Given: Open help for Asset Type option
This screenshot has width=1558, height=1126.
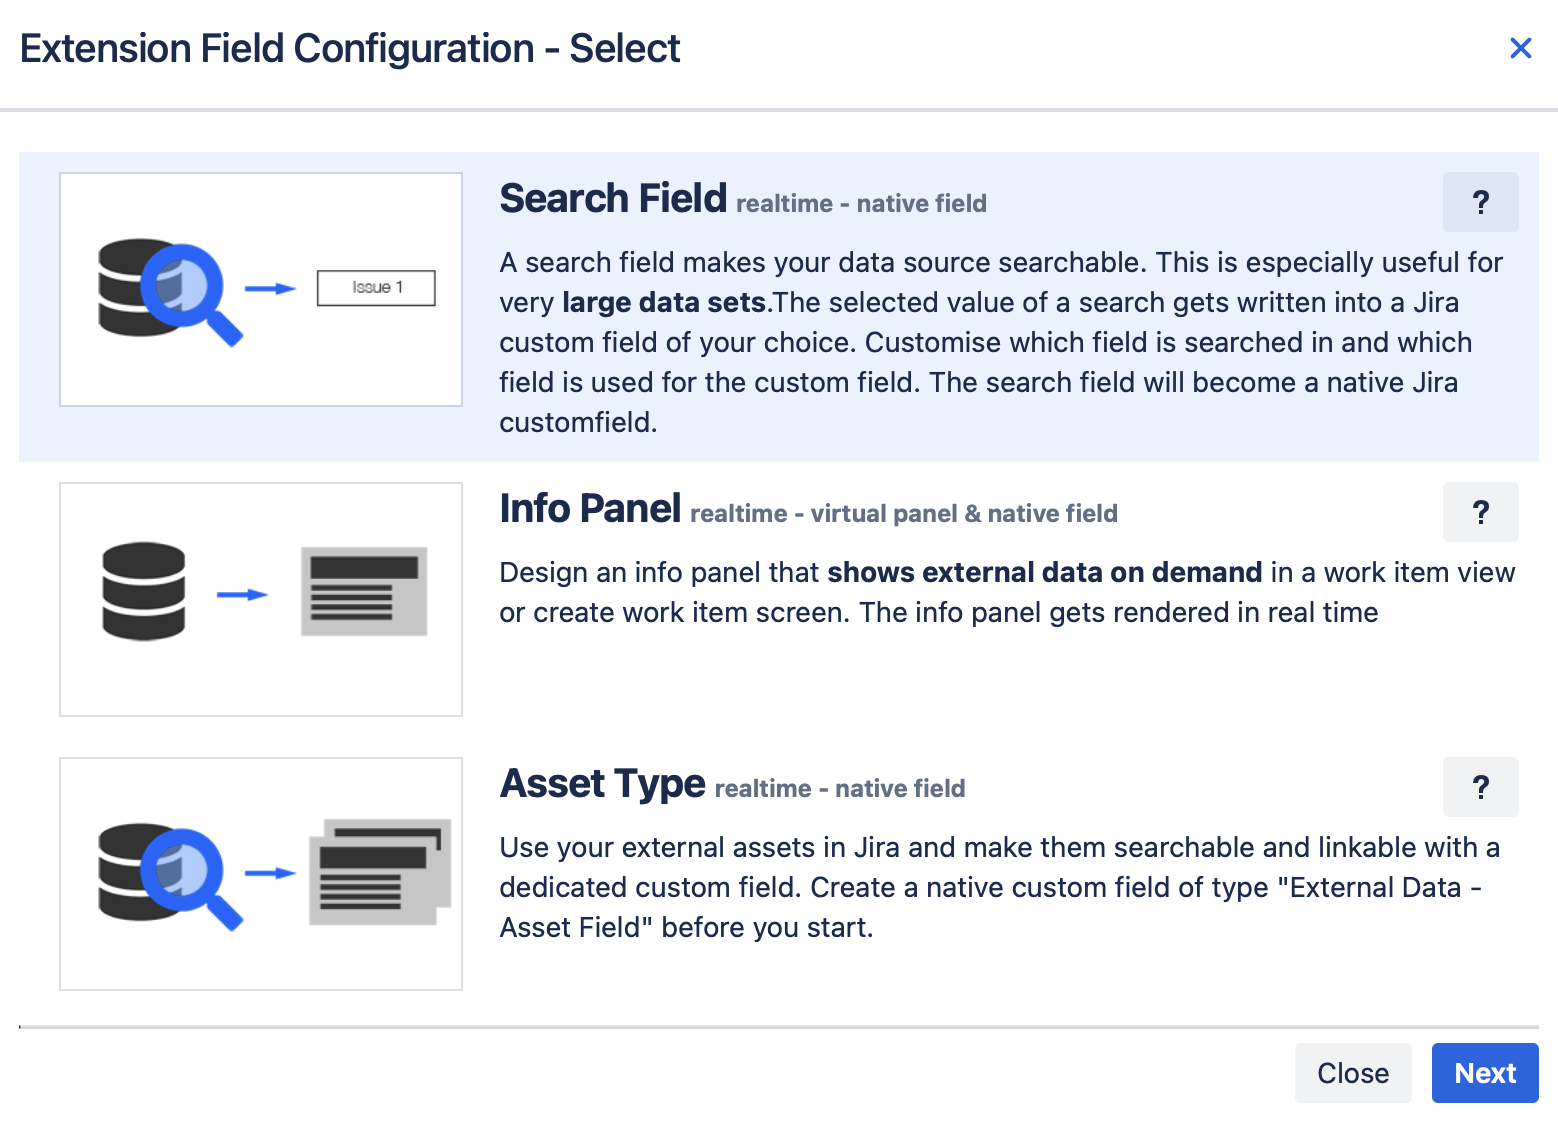Looking at the screenshot, I should click(x=1480, y=787).
